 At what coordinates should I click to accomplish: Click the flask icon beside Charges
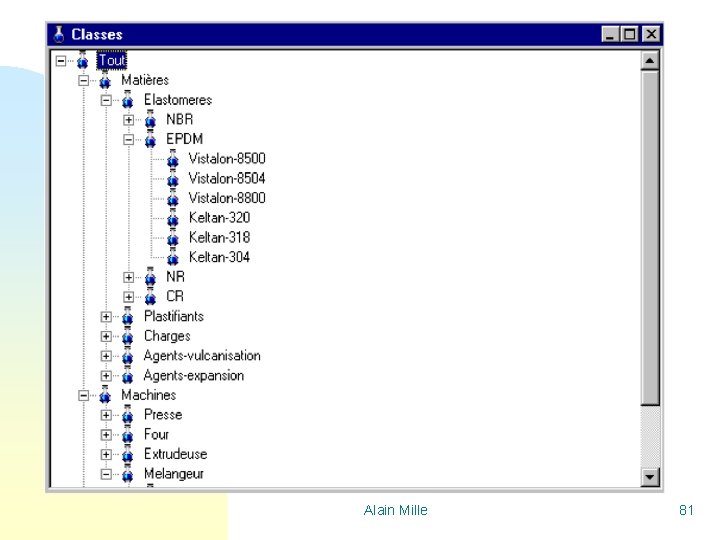click(x=128, y=337)
